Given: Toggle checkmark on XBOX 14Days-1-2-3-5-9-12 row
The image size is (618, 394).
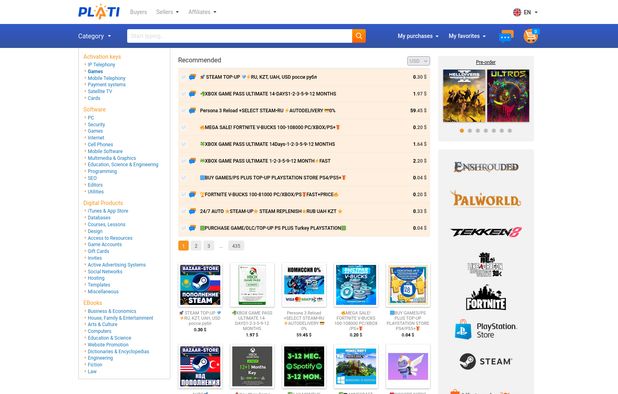Looking at the screenshot, I should 183,144.
